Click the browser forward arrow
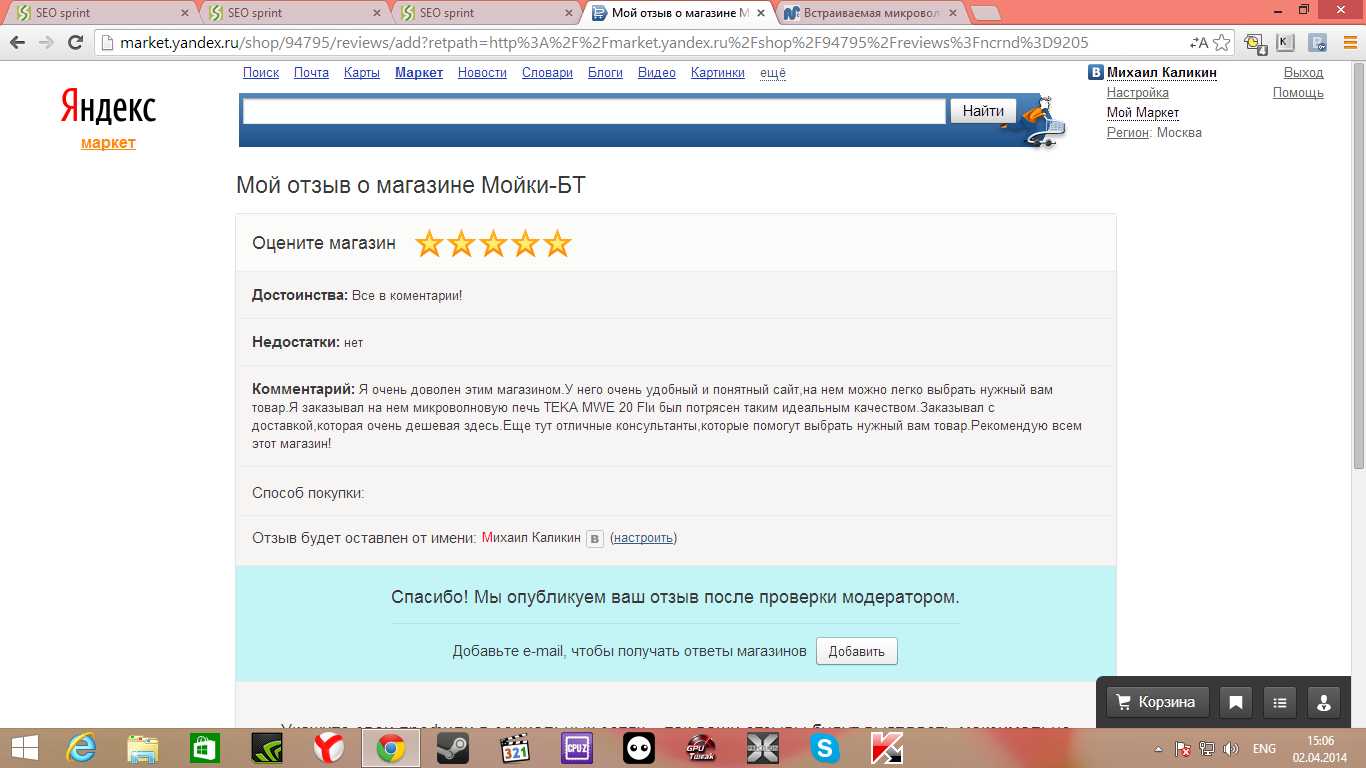1366x768 pixels. point(46,43)
